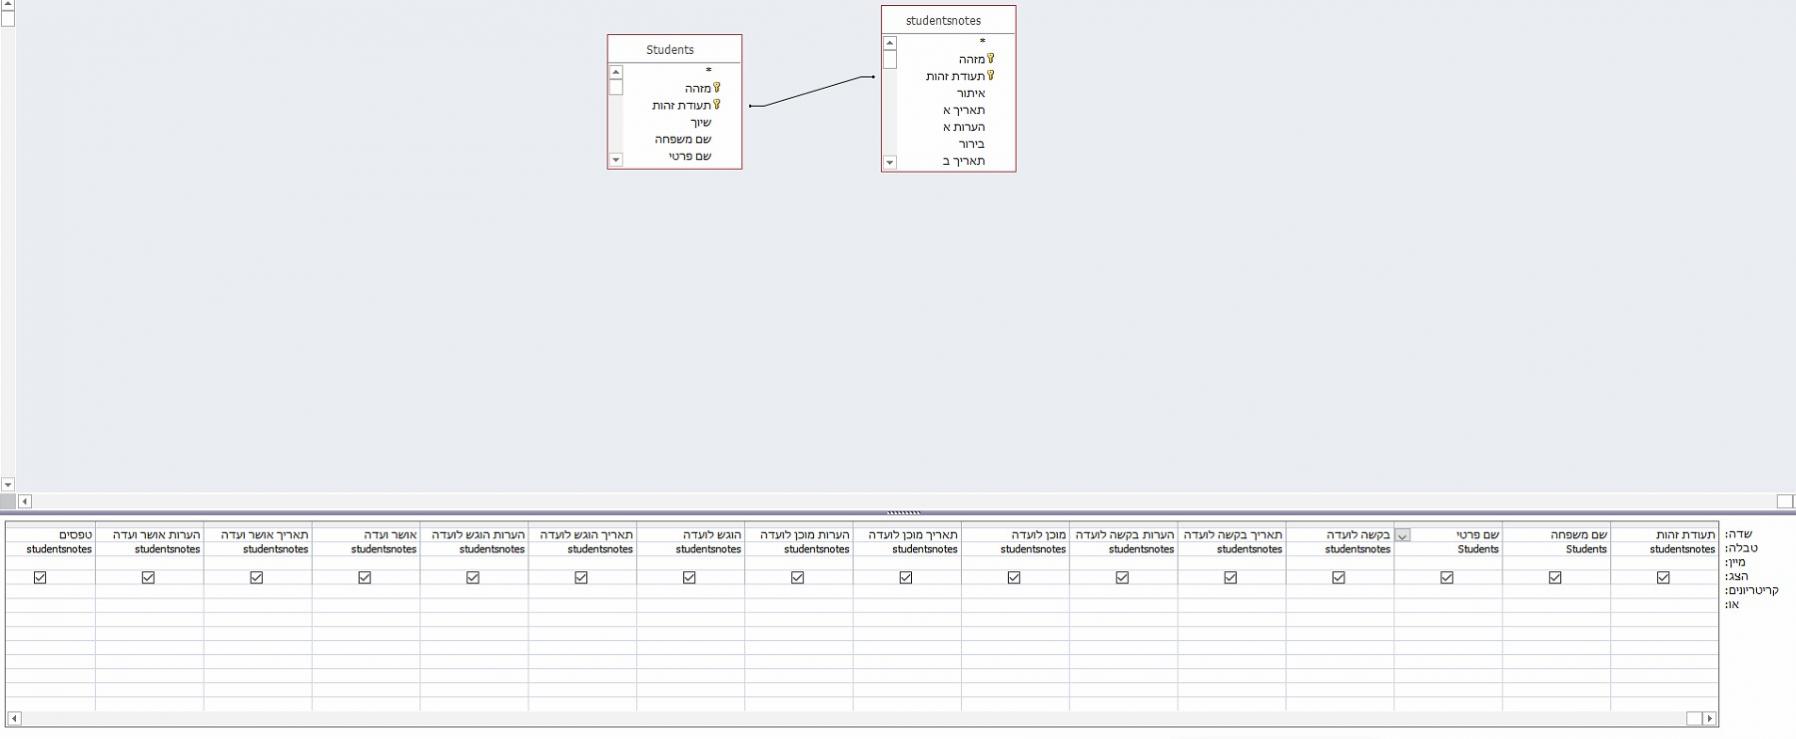Toggle the Show checkbox for the שם משפחה column
This screenshot has width=1796, height=739.
pyautogui.click(x=1555, y=577)
